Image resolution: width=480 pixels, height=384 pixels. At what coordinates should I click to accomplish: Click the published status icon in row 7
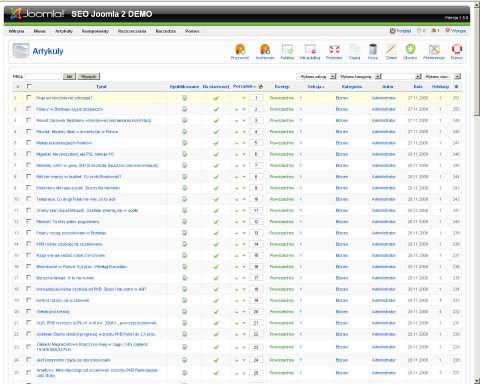point(184,165)
